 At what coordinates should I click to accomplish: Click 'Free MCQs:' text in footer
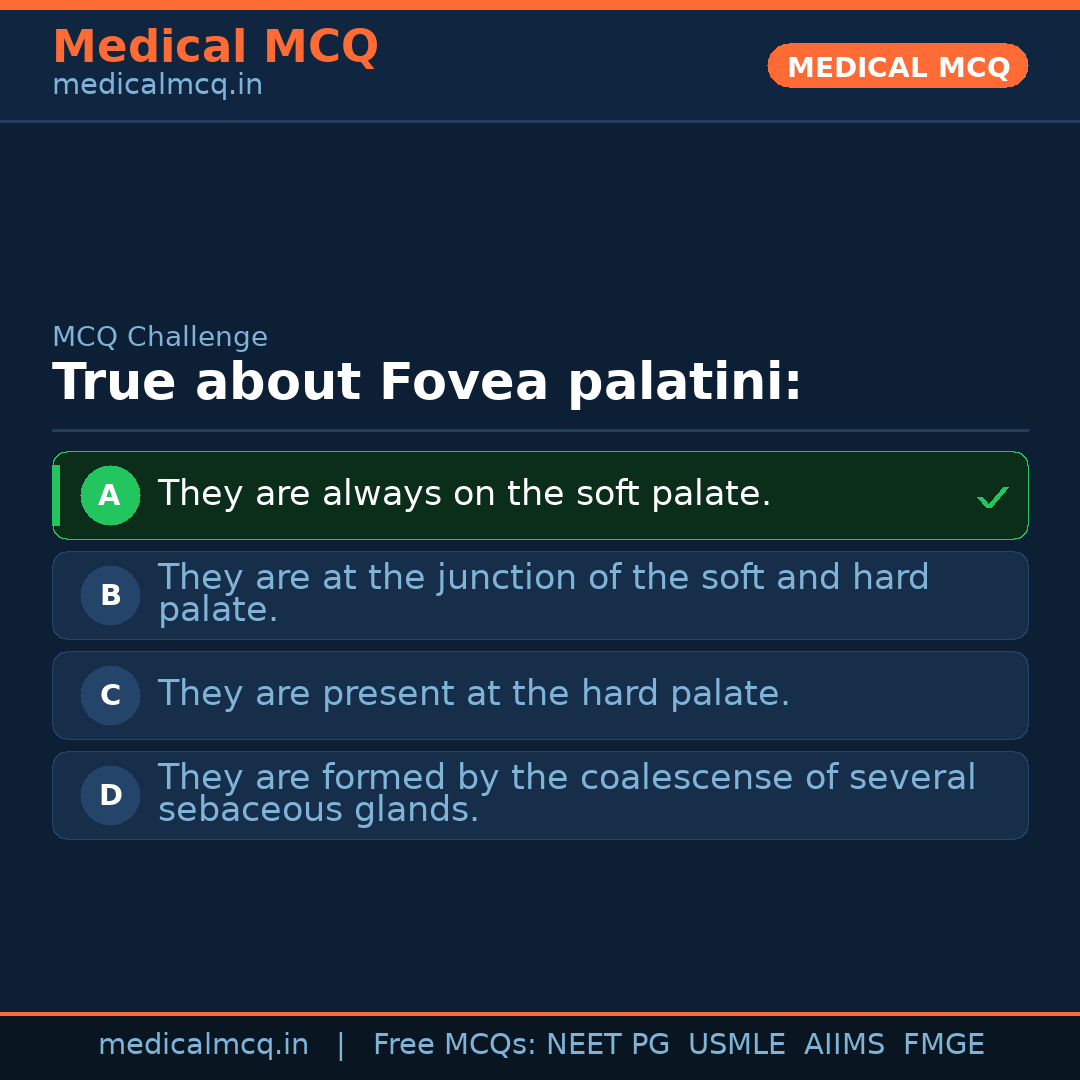point(455,1045)
